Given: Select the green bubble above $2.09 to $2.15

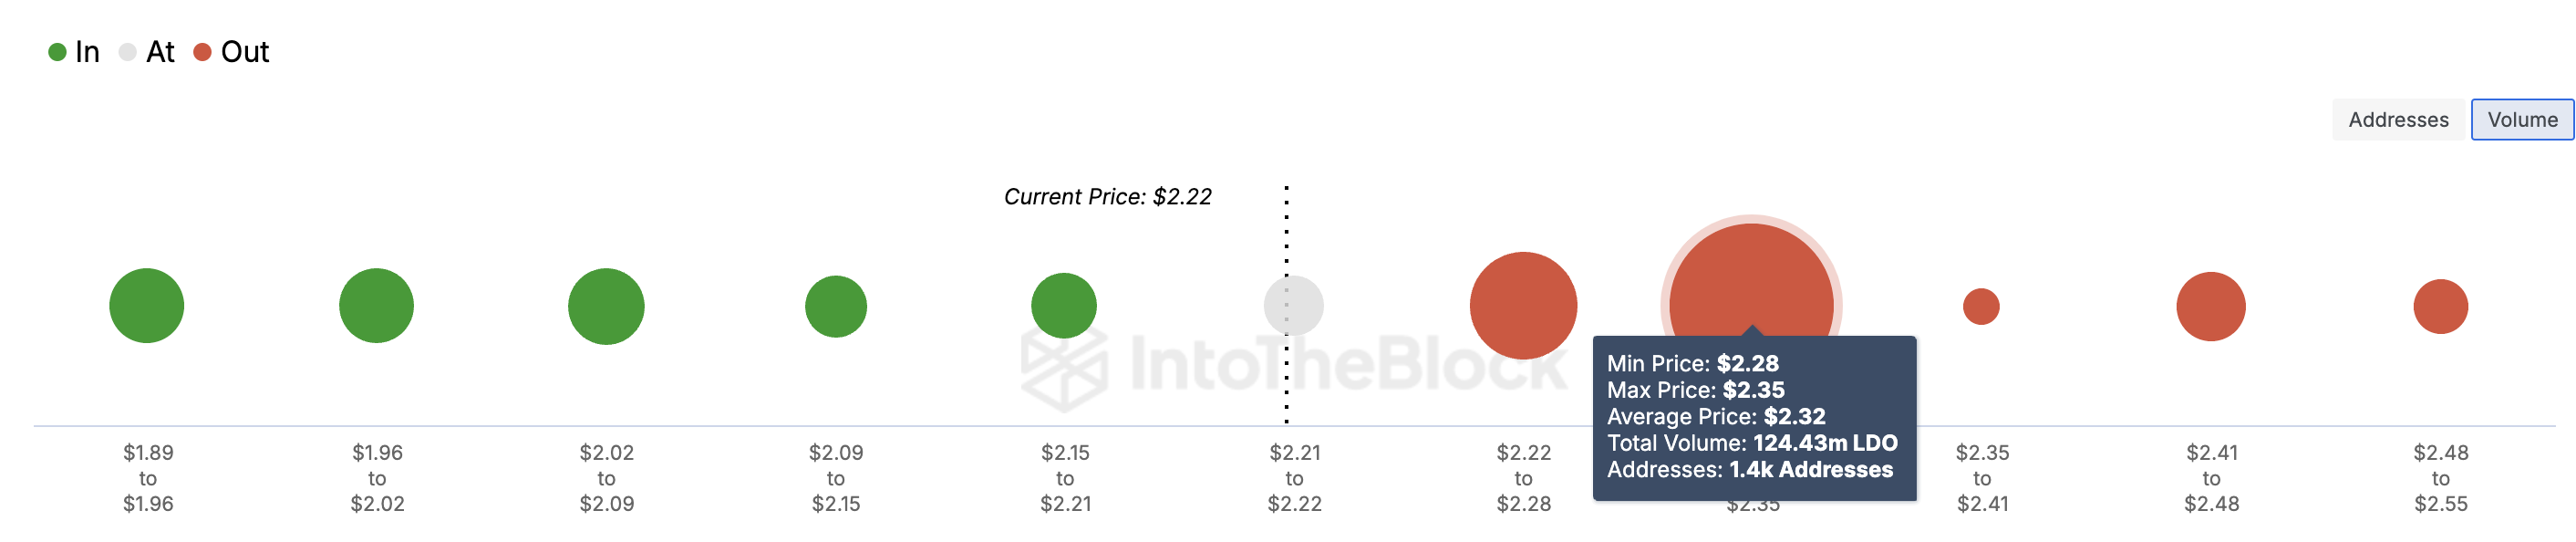Looking at the screenshot, I should tap(836, 306).
